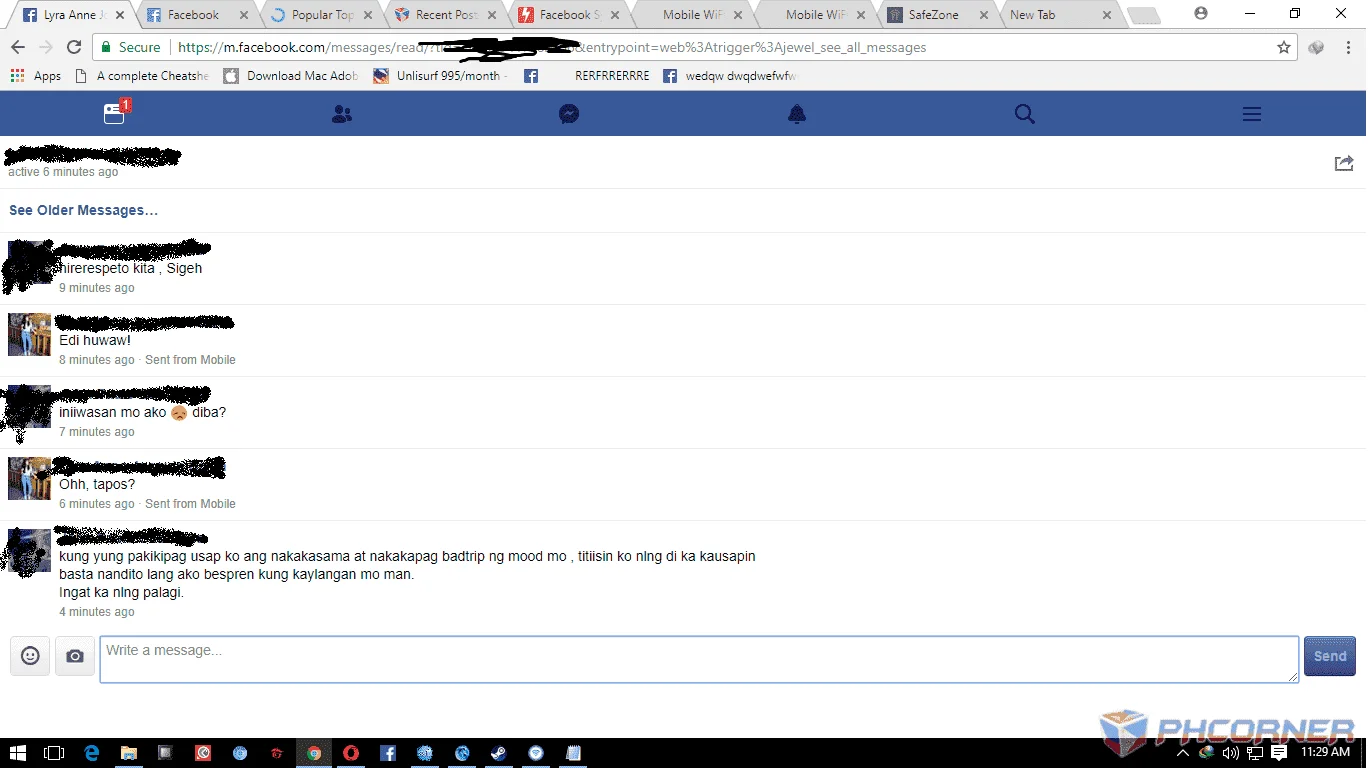
Task: Click the browser forward arrow
Action: click(46, 47)
